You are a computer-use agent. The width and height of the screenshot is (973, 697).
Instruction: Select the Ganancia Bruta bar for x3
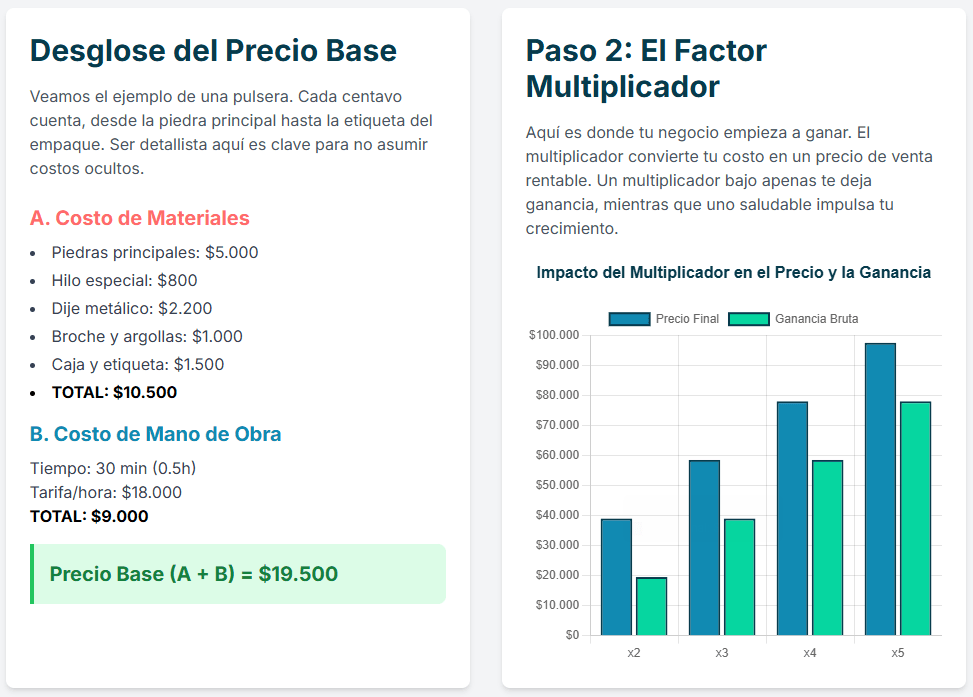coord(739,576)
